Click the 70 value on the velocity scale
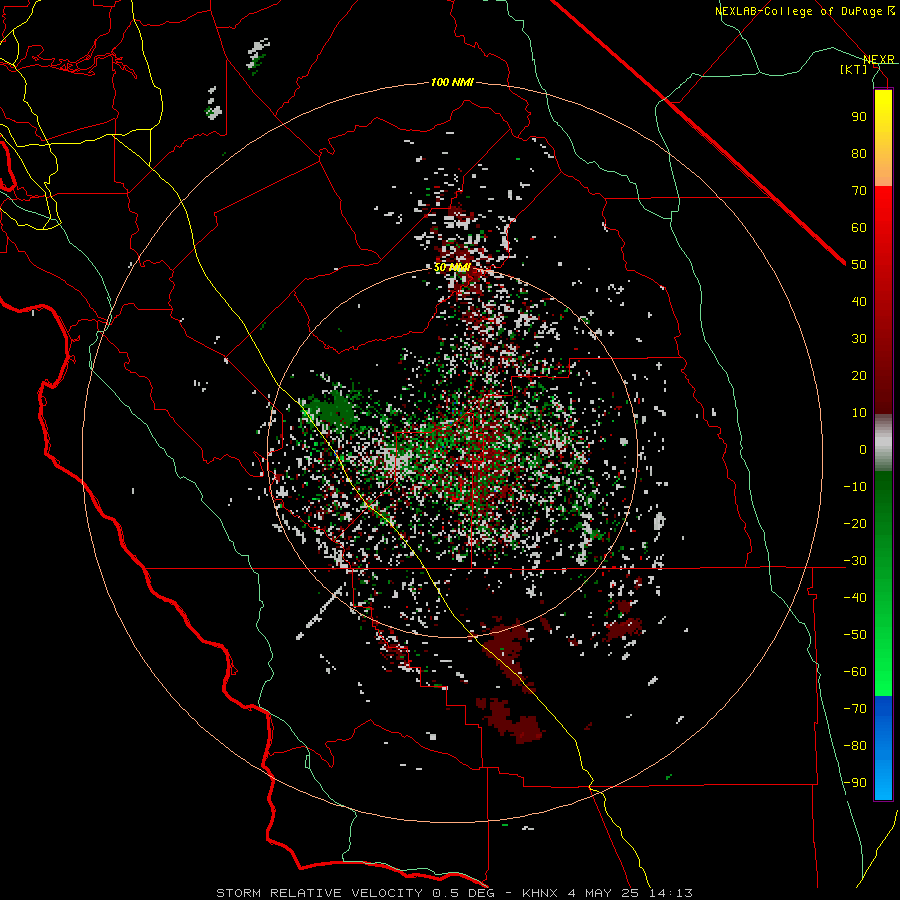 coord(859,191)
